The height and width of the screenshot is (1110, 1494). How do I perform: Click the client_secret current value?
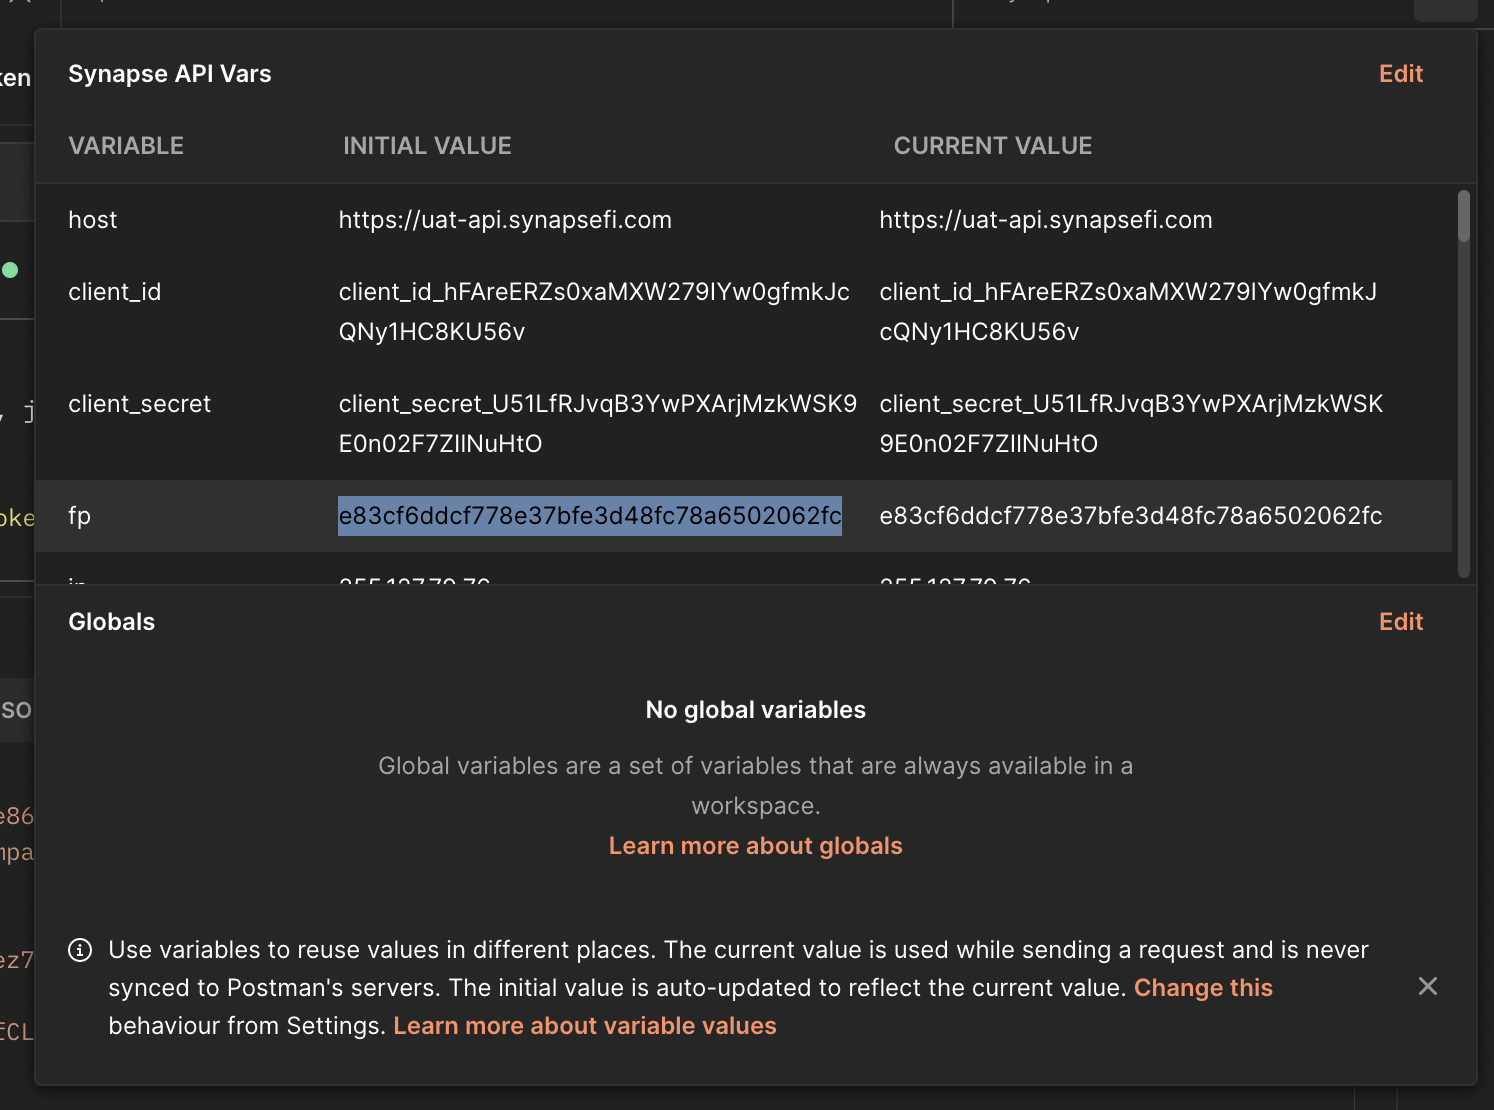(x=1131, y=424)
